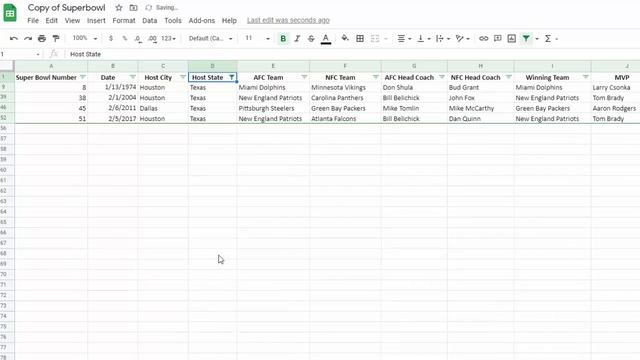This screenshot has width=640, height=360.
Task: Select the cell with Aaron Rodgers
Action: coord(616,108)
